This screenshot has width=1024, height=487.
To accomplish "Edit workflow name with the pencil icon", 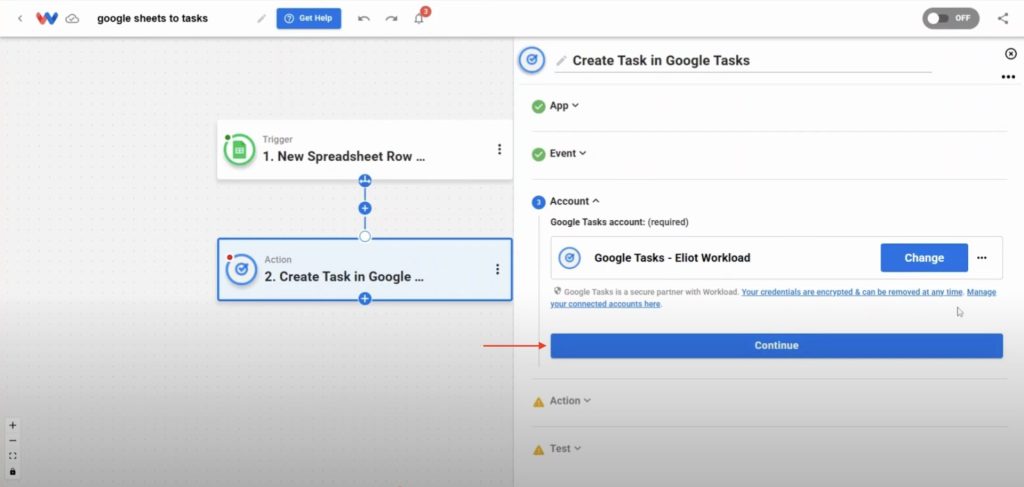I will 261,18.
